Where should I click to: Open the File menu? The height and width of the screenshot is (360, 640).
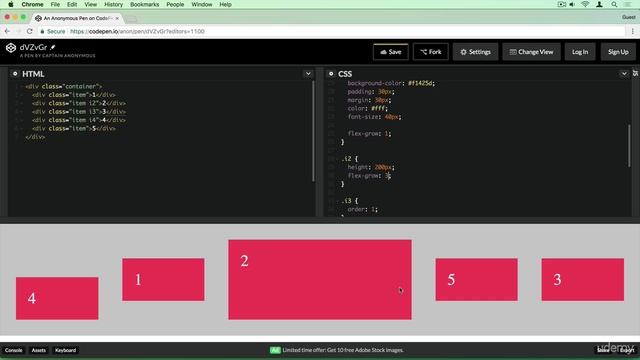pos(55,4)
